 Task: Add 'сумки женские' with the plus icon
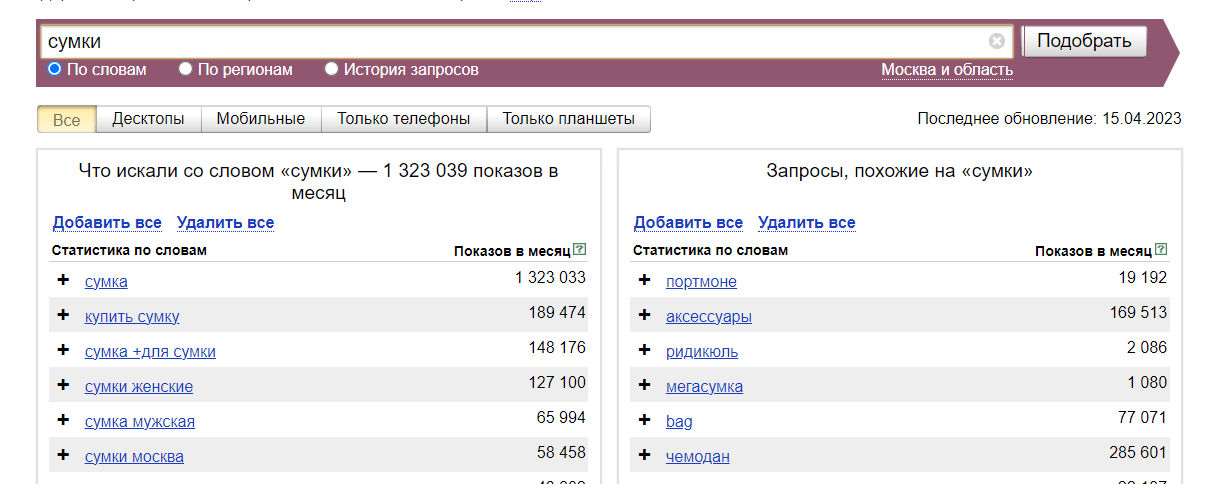(x=63, y=385)
